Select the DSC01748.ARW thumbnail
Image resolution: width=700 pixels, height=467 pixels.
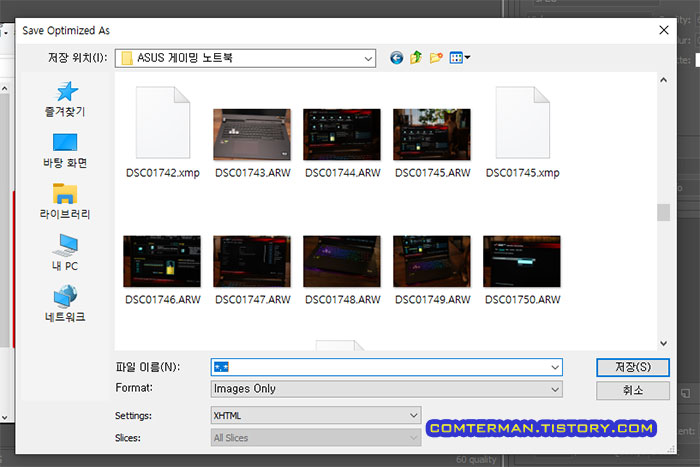click(342, 262)
